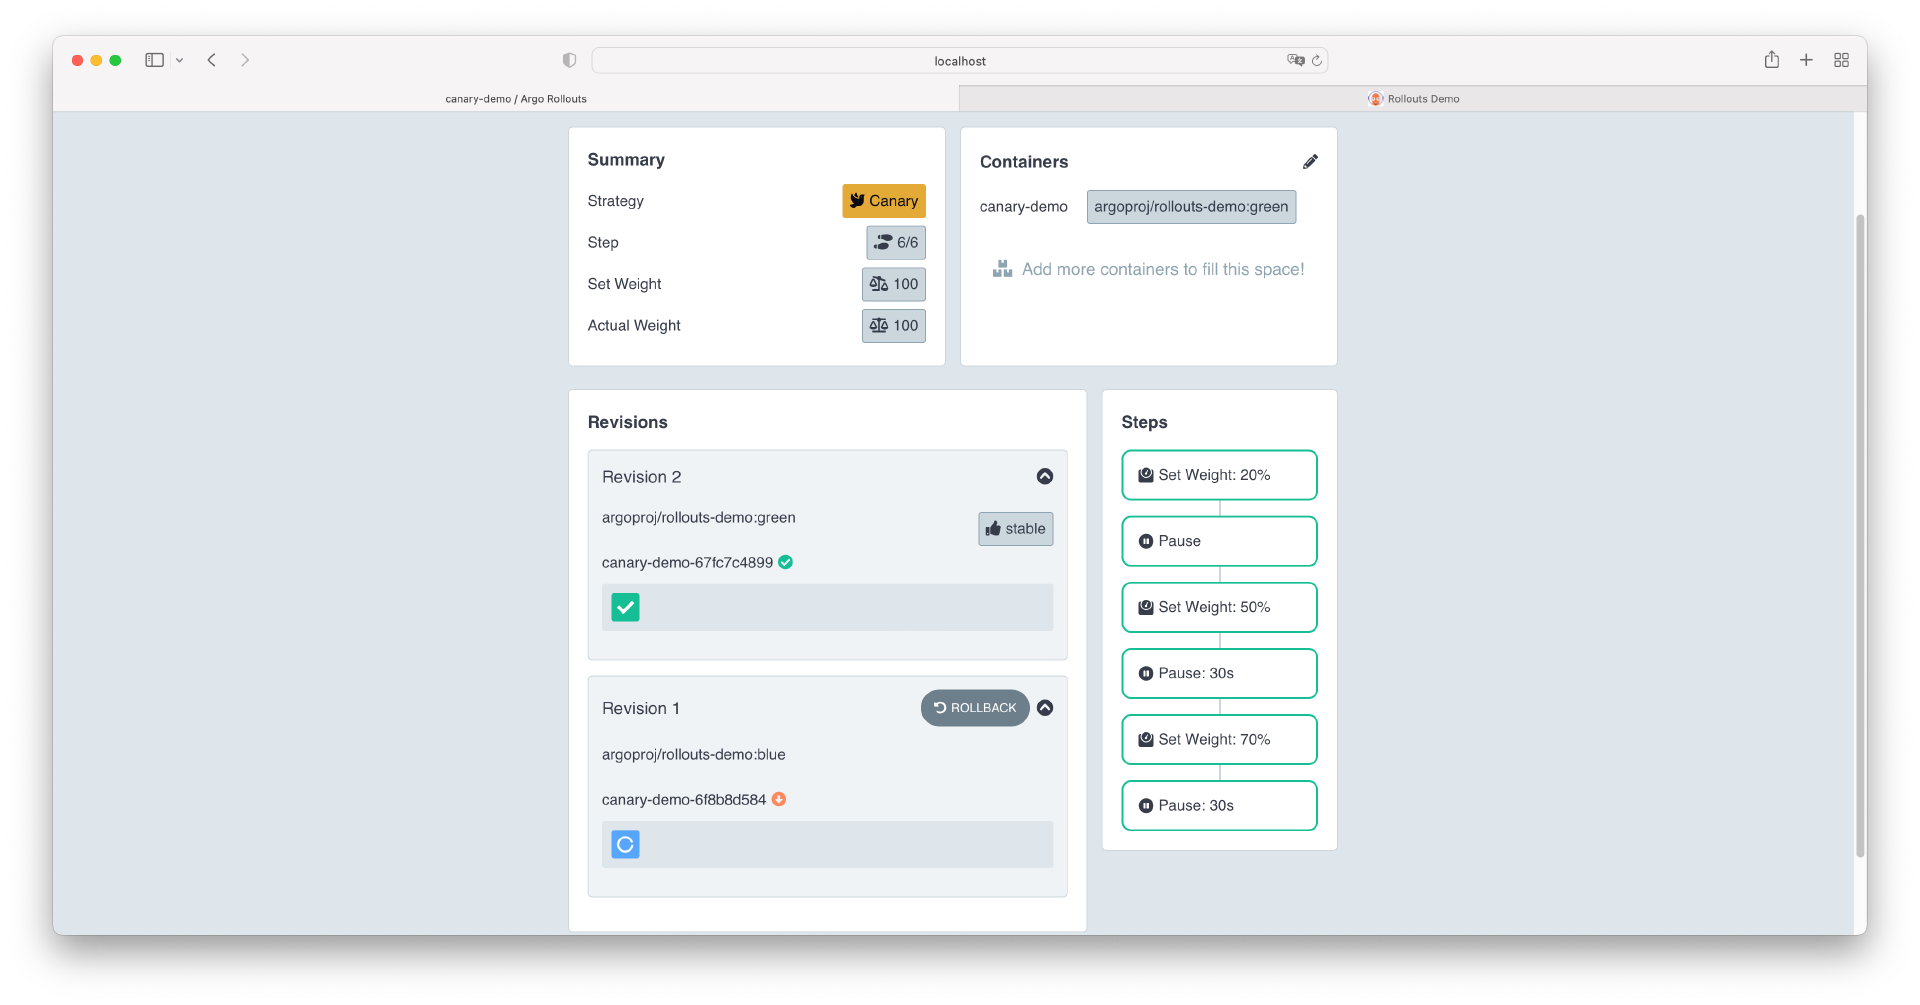Viewport: 1920px width, 1005px height.
Task: Open sidebar options dropdown arrow
Action: coord(179,60)
